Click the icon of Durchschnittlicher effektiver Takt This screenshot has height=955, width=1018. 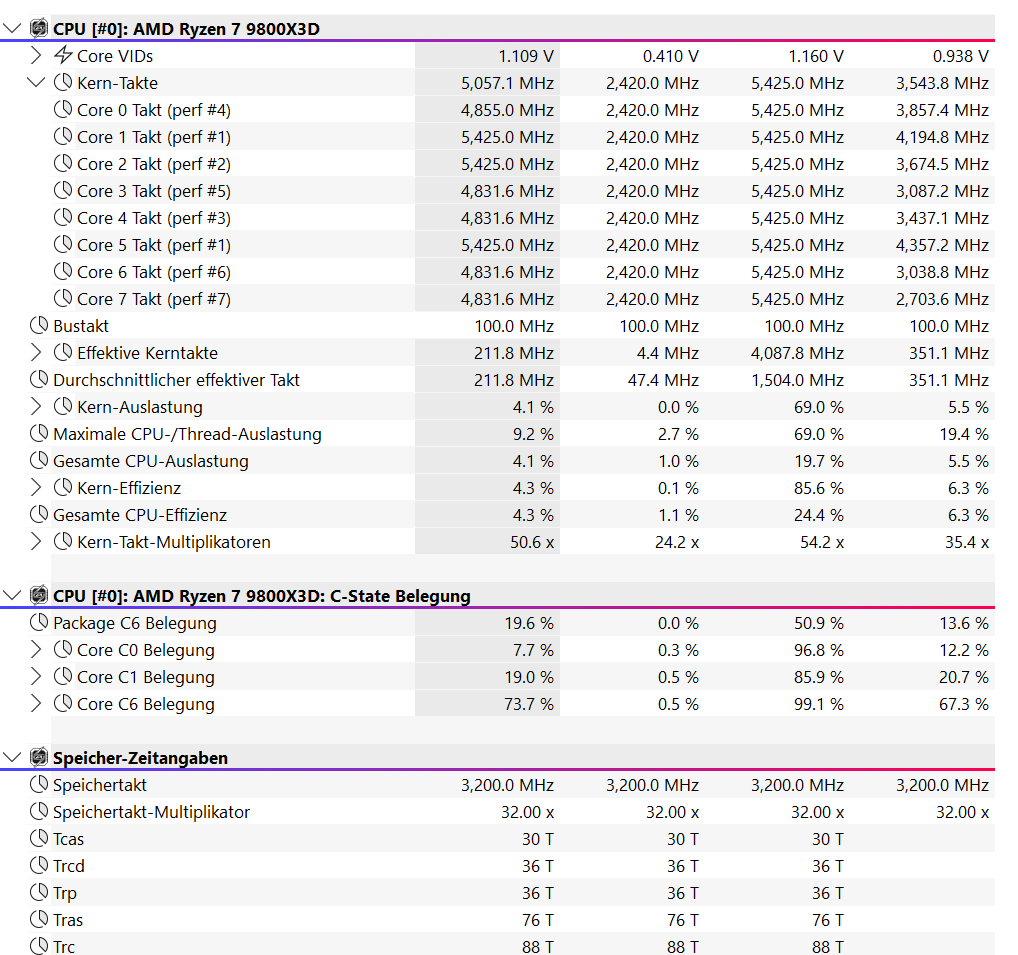click(x=39, y=379)
